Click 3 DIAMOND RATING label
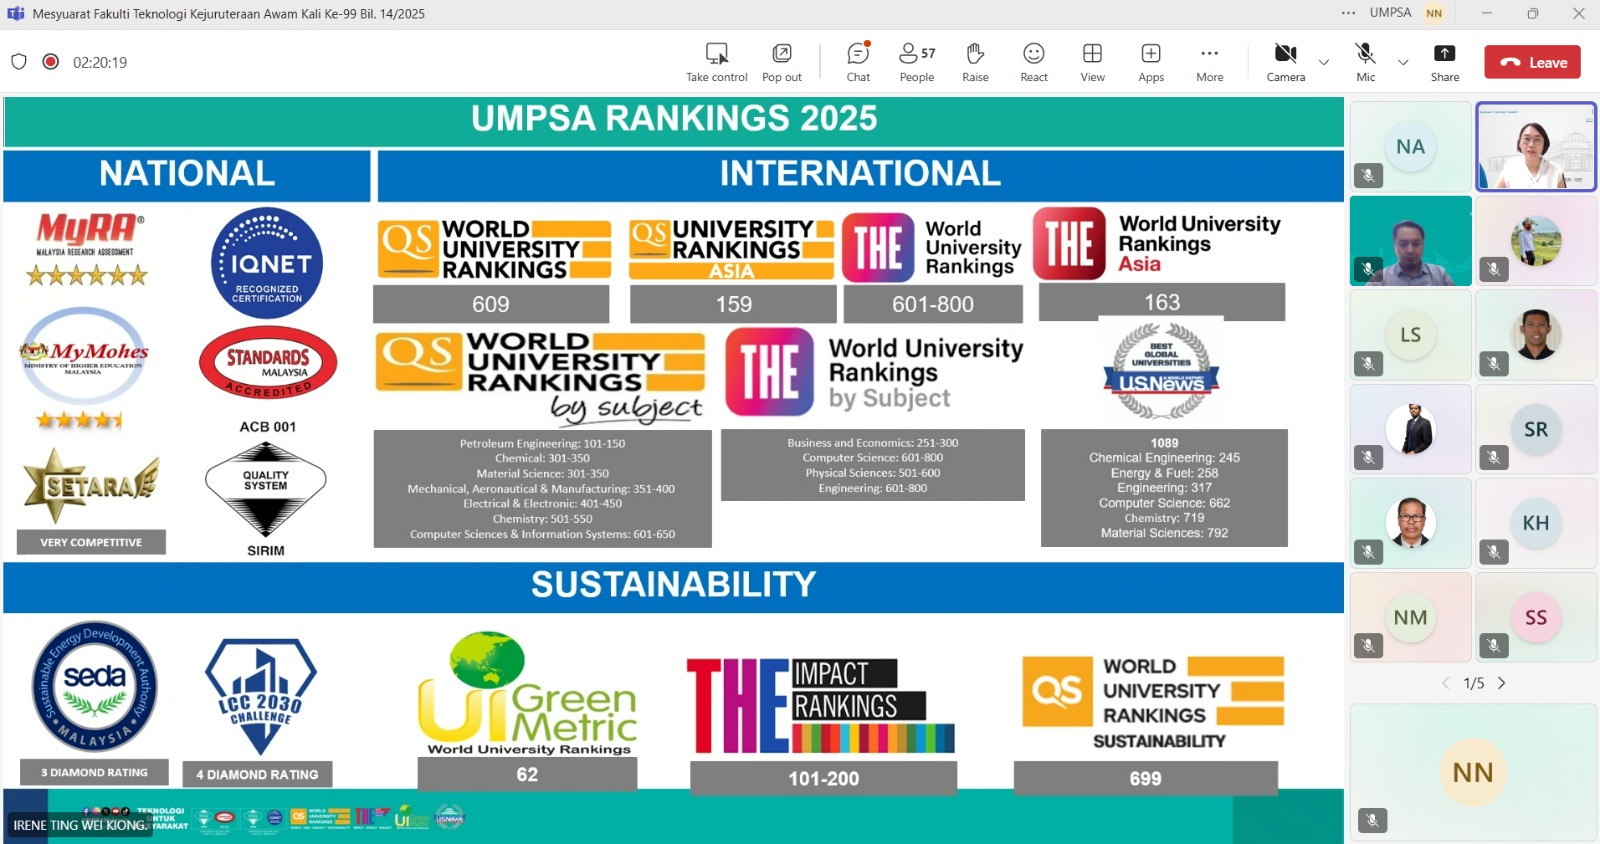 pos(94,772)
